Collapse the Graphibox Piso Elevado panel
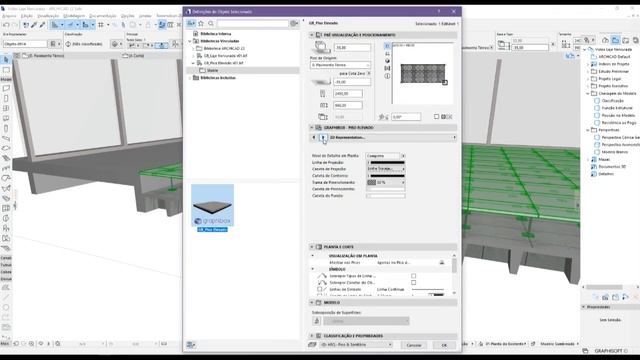This screenshot has height=360, width=640. click(x=312, y=128)
